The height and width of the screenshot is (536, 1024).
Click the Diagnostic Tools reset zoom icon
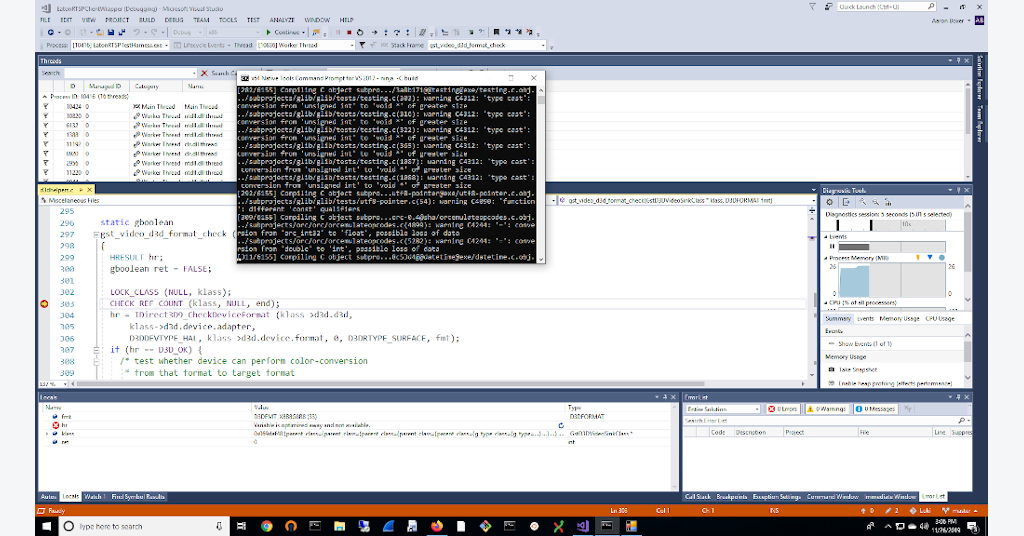888,202
